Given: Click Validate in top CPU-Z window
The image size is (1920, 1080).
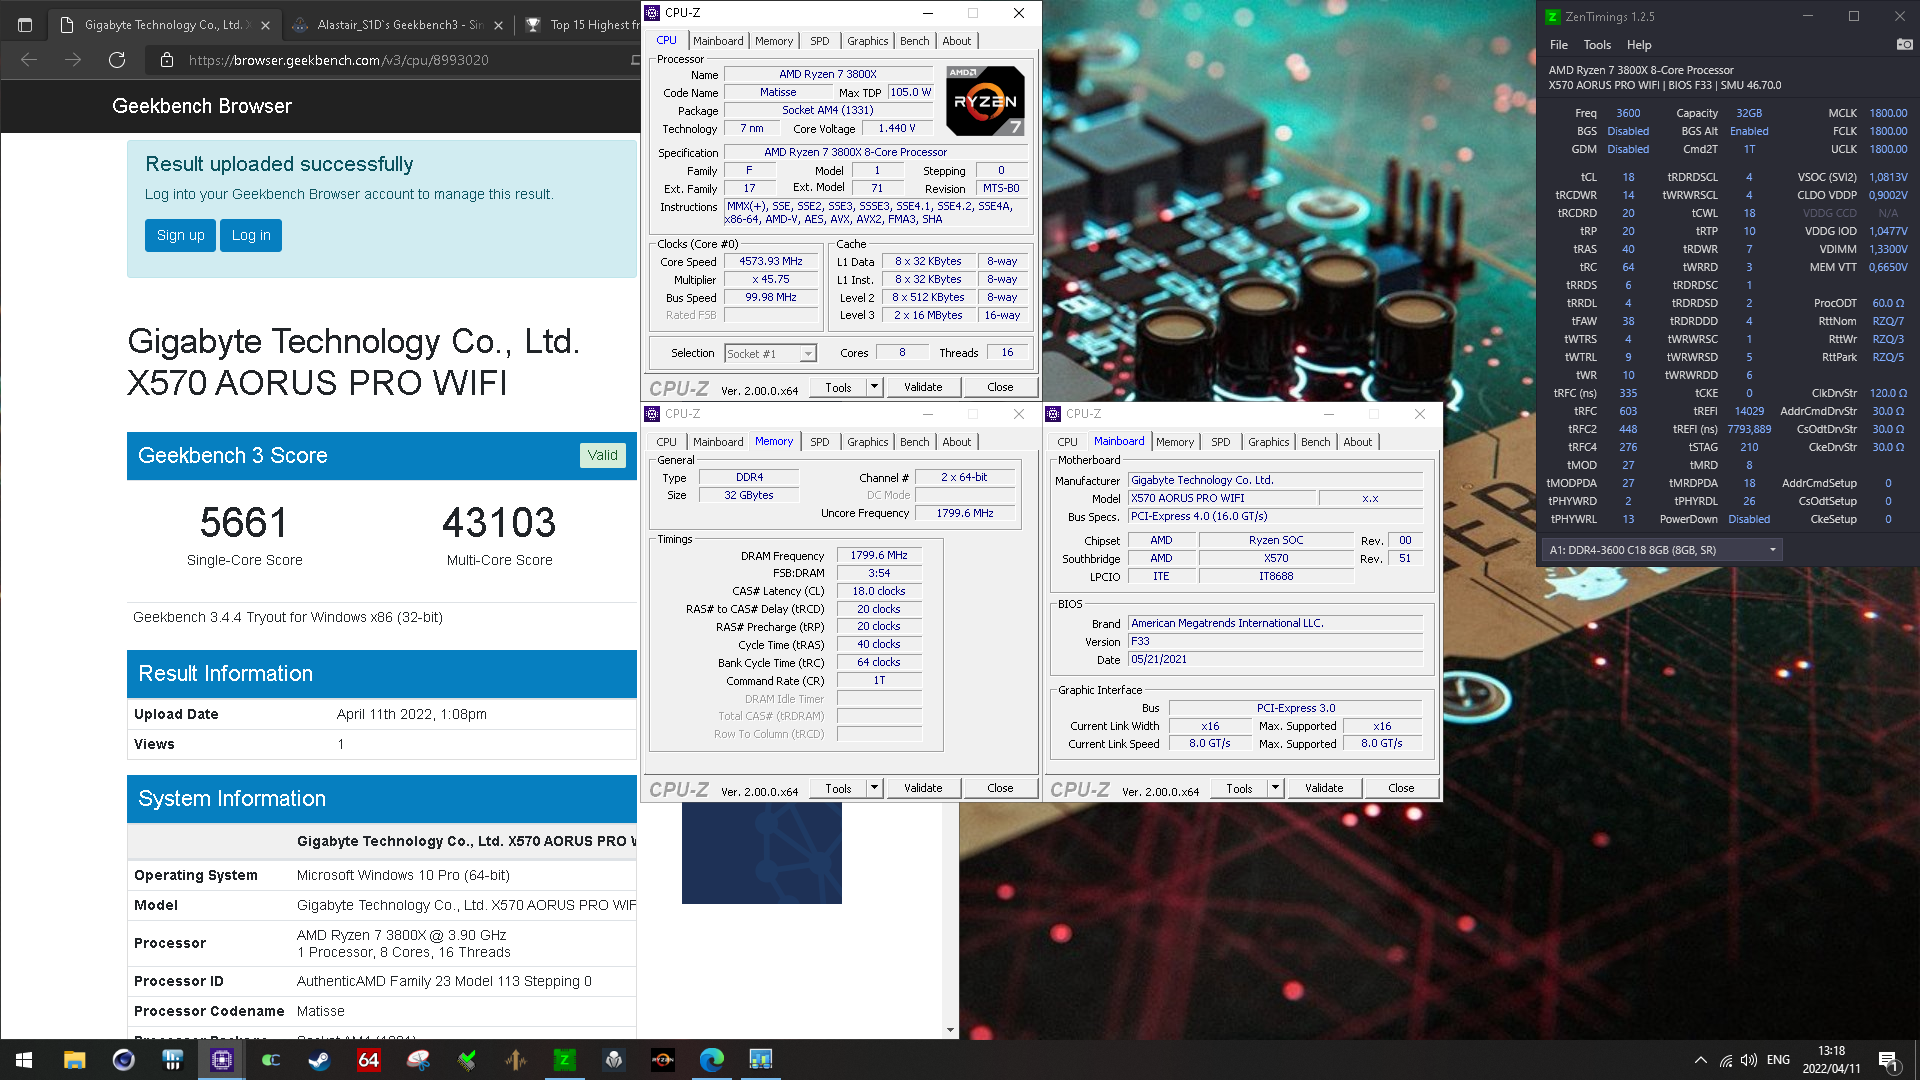Looking at the screenshot, I should coord(923,387).
